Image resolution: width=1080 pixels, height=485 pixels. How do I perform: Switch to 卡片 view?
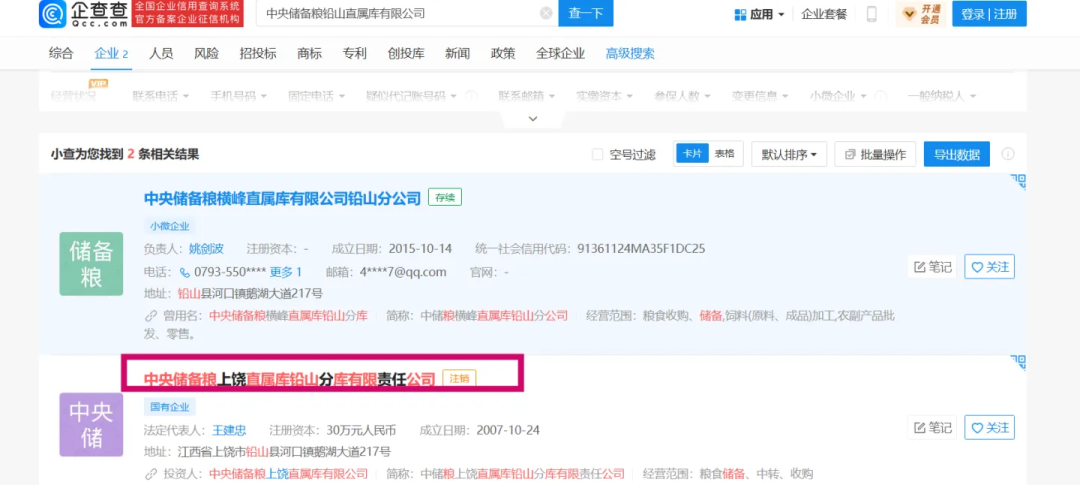692,154
